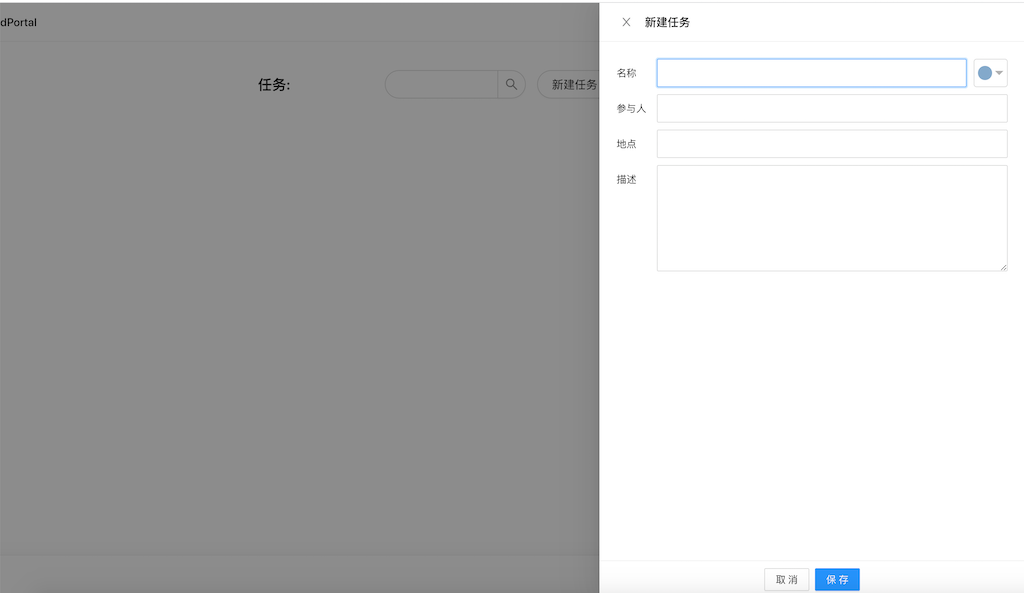The image size is (1024, 593).
Task: Click the 描述 textarea resize handle
Action: [x=1003, y=266]
